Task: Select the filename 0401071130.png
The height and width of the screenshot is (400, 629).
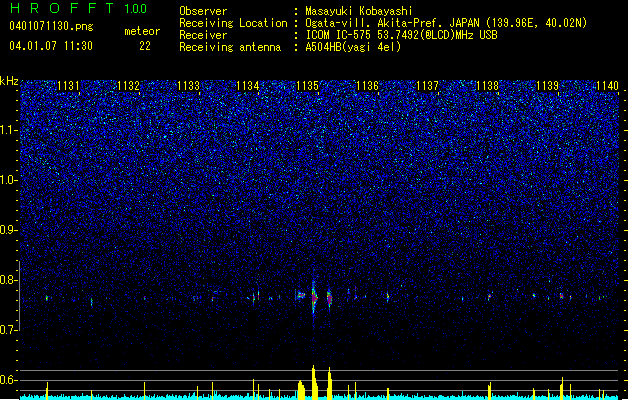Action: (x=51, y=26)
